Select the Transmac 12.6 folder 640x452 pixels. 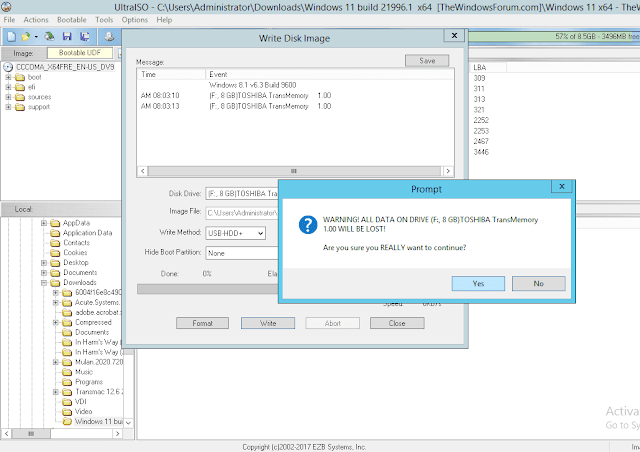click(x=99, y=392)
